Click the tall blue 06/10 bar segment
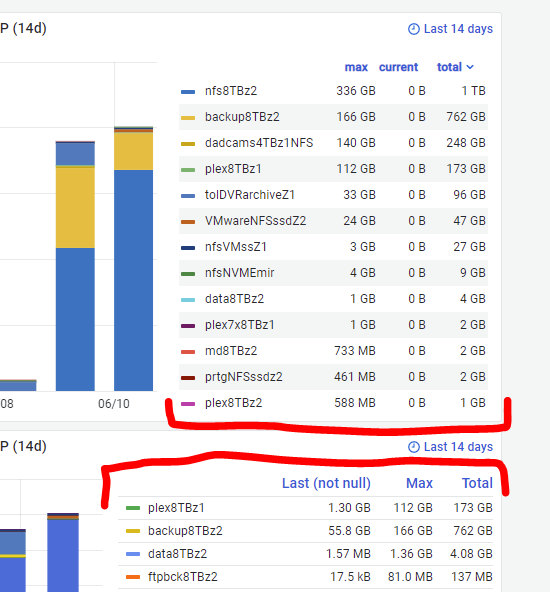This screenshot has height=592, width=550. [134, 280]
